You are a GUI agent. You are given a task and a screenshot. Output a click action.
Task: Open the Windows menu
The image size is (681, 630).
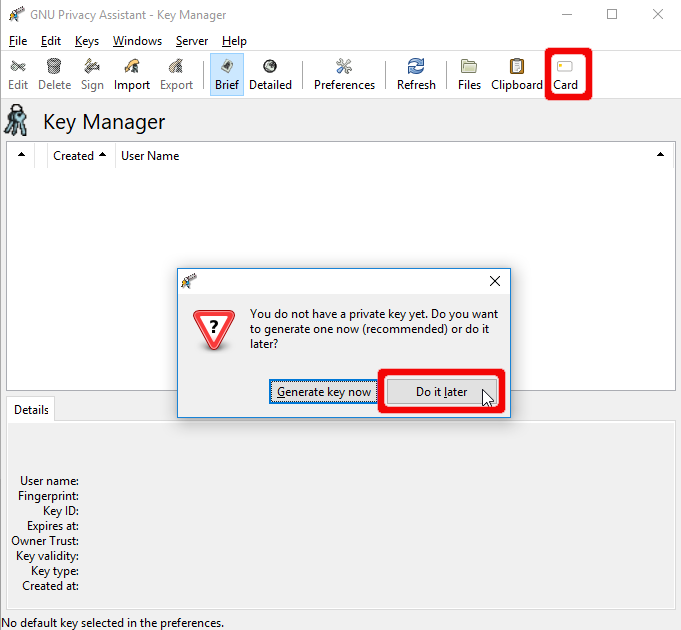137,41
